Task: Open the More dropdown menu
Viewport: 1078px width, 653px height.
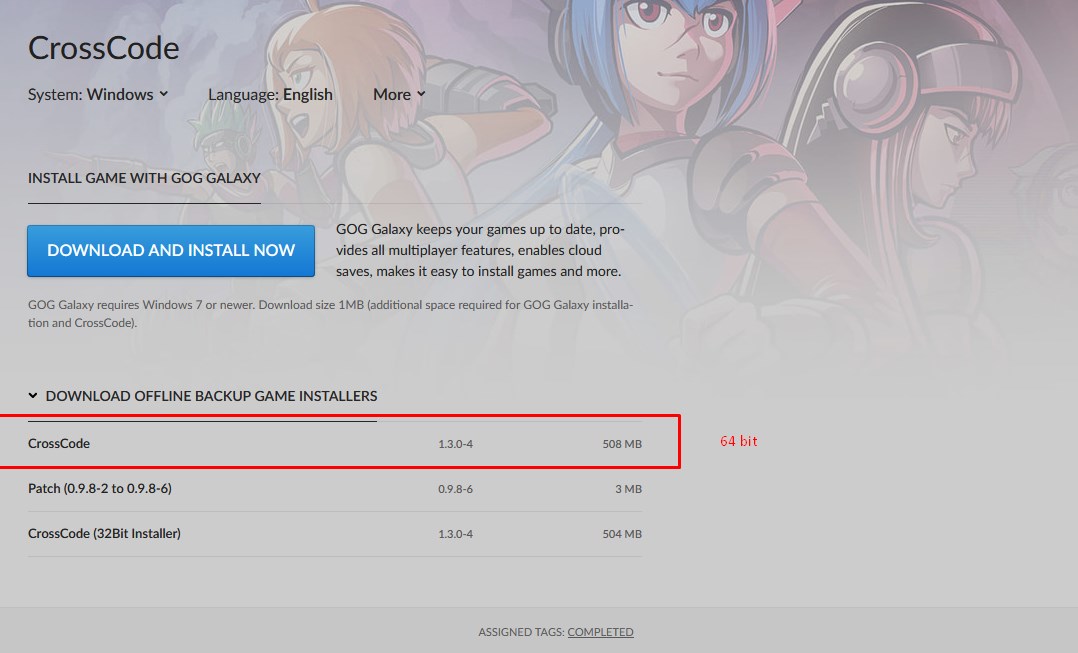Action: click(x=399, y=94)
